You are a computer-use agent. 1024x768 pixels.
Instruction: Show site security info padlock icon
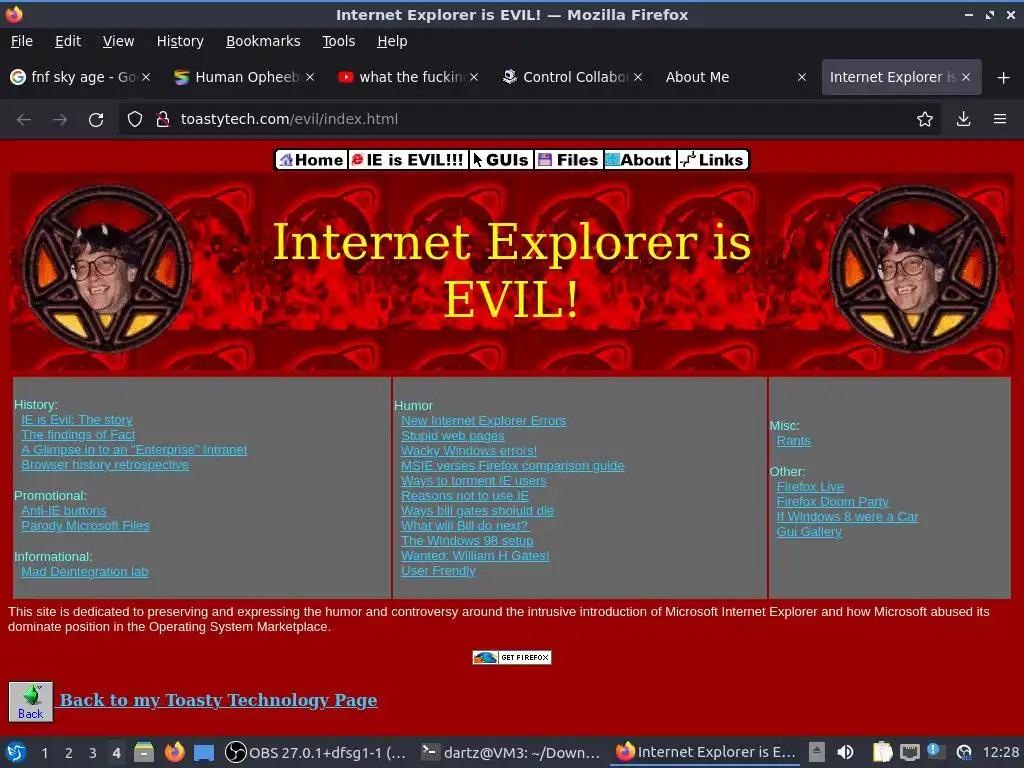pos(163,120)
